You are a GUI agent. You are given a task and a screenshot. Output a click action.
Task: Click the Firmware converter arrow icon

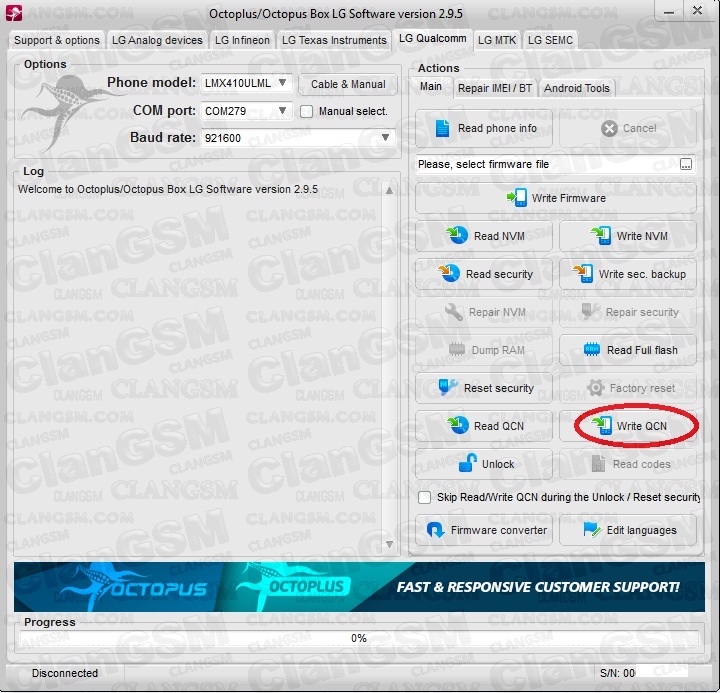435,530
